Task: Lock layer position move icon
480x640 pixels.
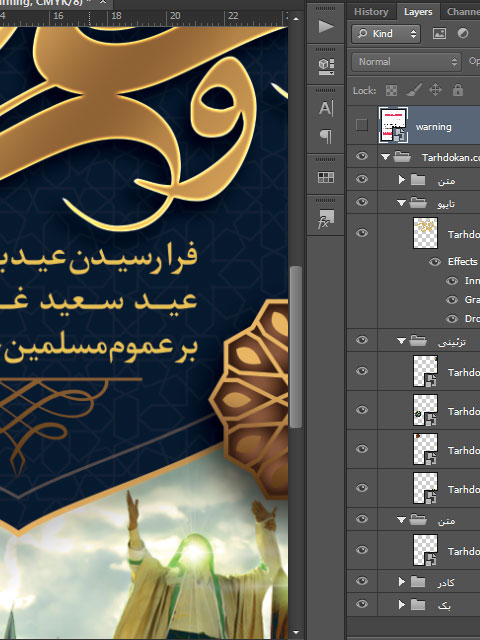Action: point(435,90)
